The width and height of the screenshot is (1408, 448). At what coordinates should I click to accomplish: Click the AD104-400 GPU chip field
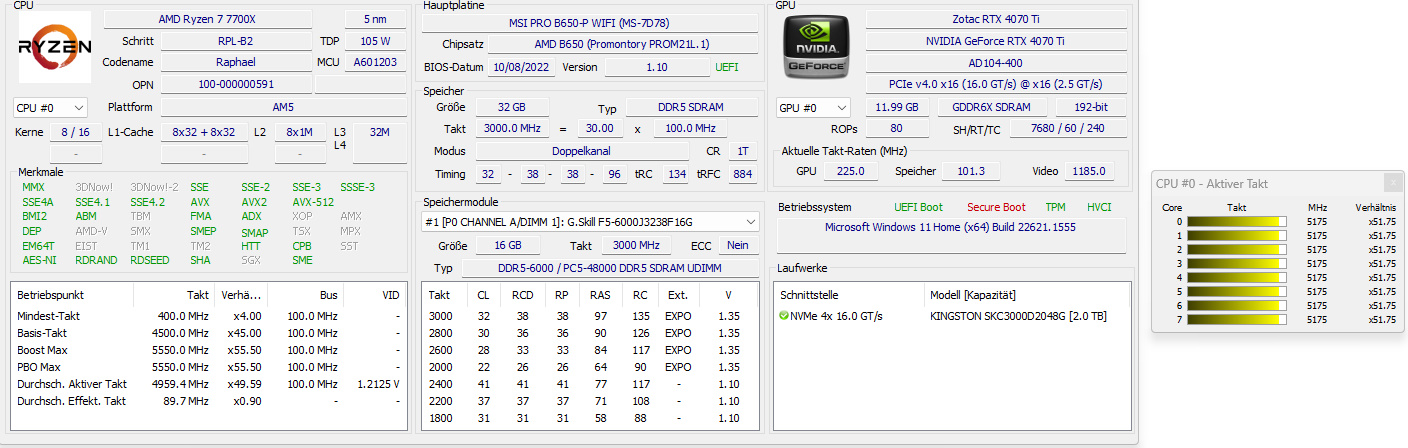[x=995, y=62]
